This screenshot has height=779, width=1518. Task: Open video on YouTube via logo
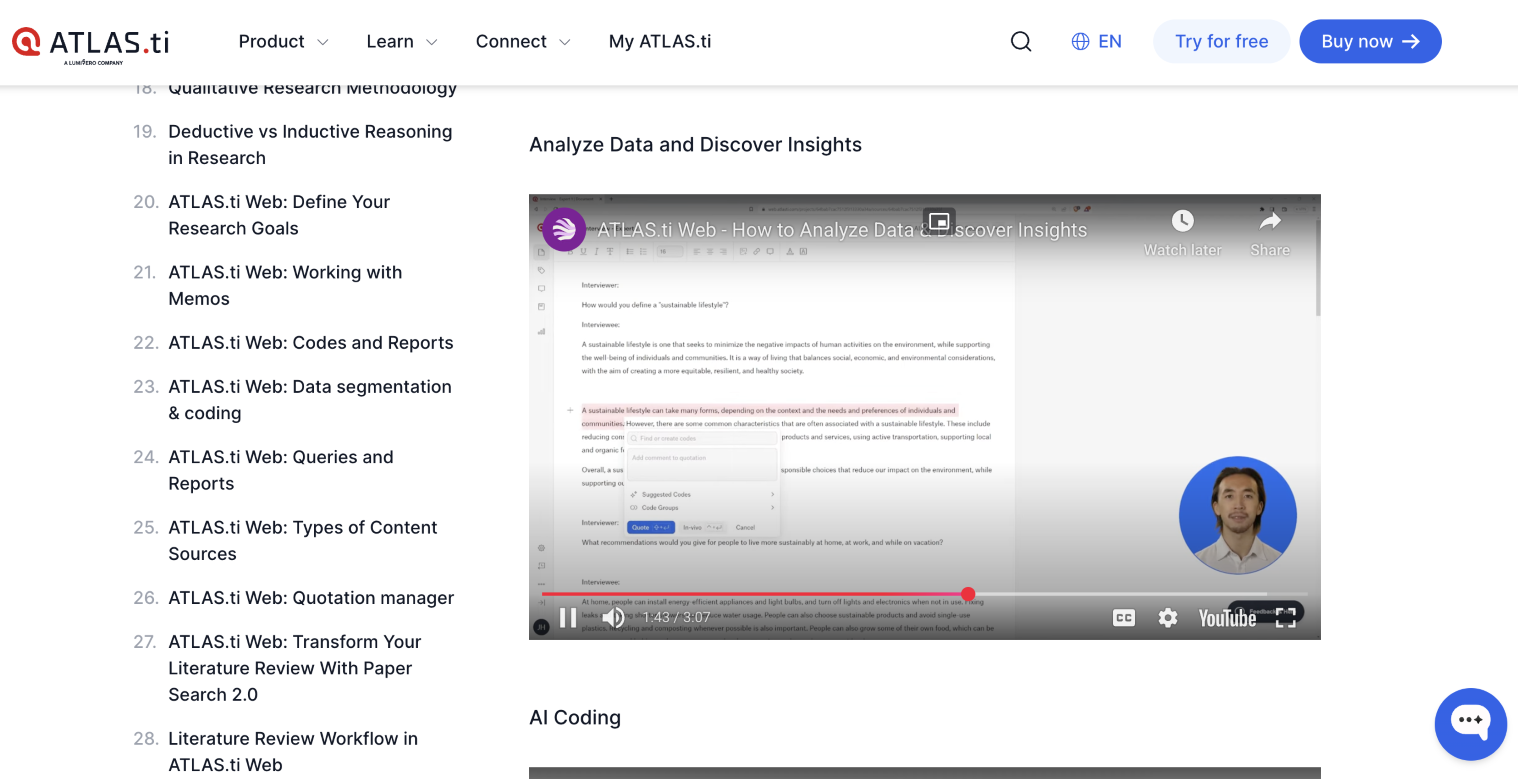point(1227,618)
